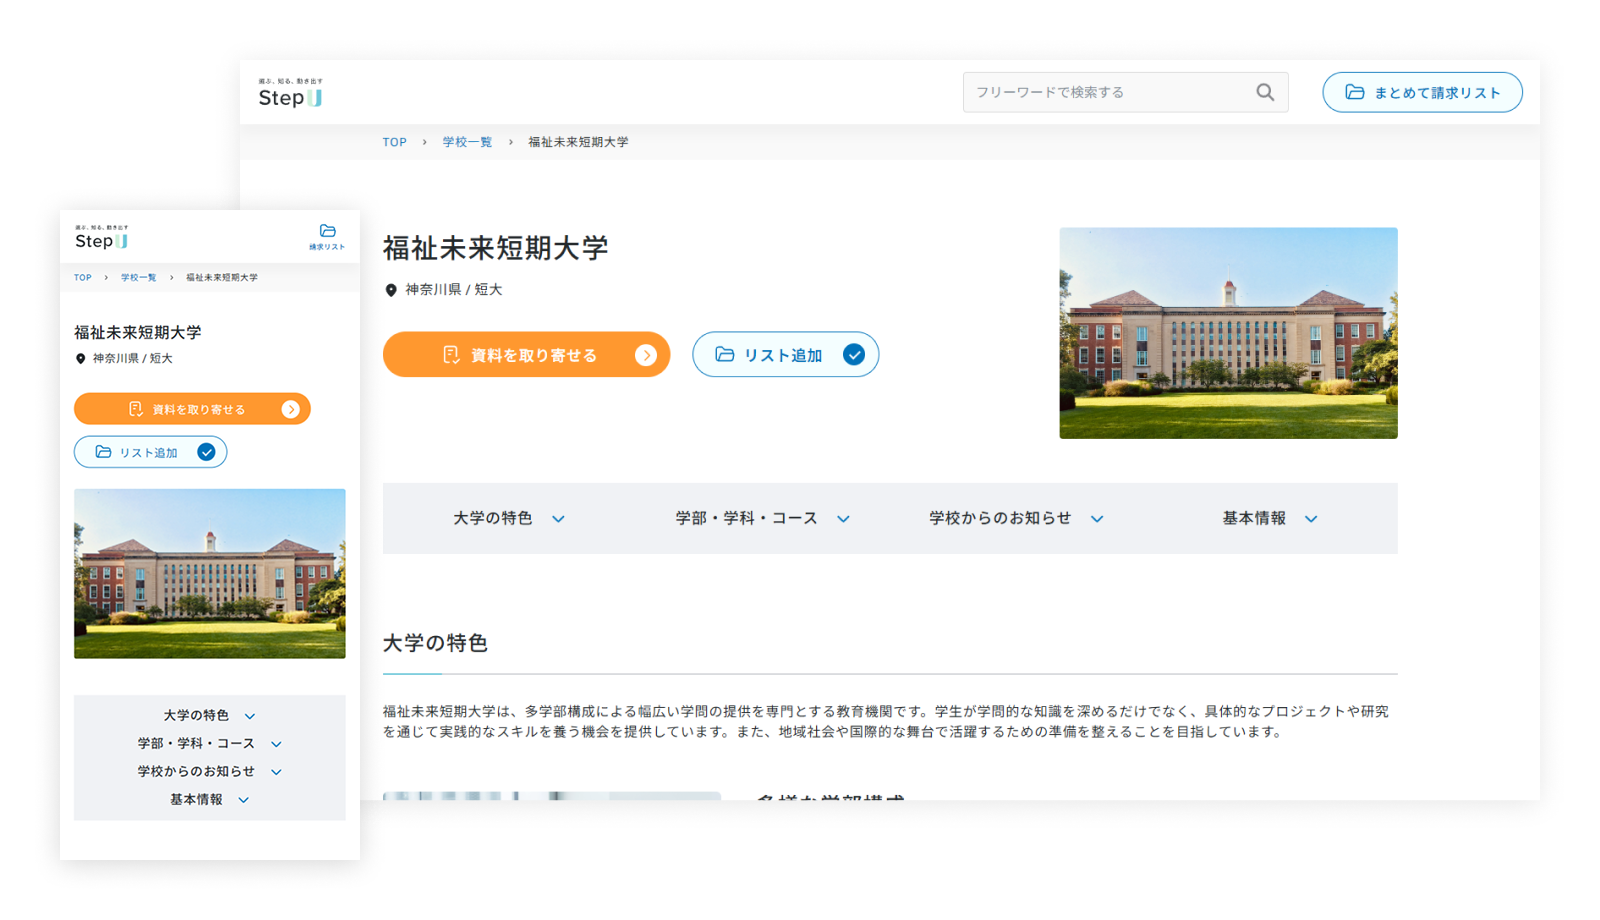Click the folder icon in まとめて請求リスト button

tap(1355, 92)
